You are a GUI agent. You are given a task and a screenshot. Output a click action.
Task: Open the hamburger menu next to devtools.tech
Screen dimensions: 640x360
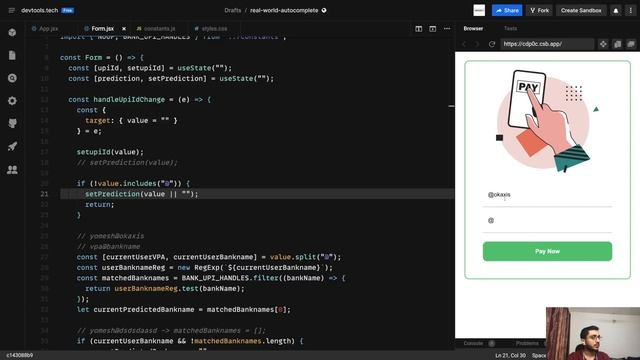[x=11, y=10]
